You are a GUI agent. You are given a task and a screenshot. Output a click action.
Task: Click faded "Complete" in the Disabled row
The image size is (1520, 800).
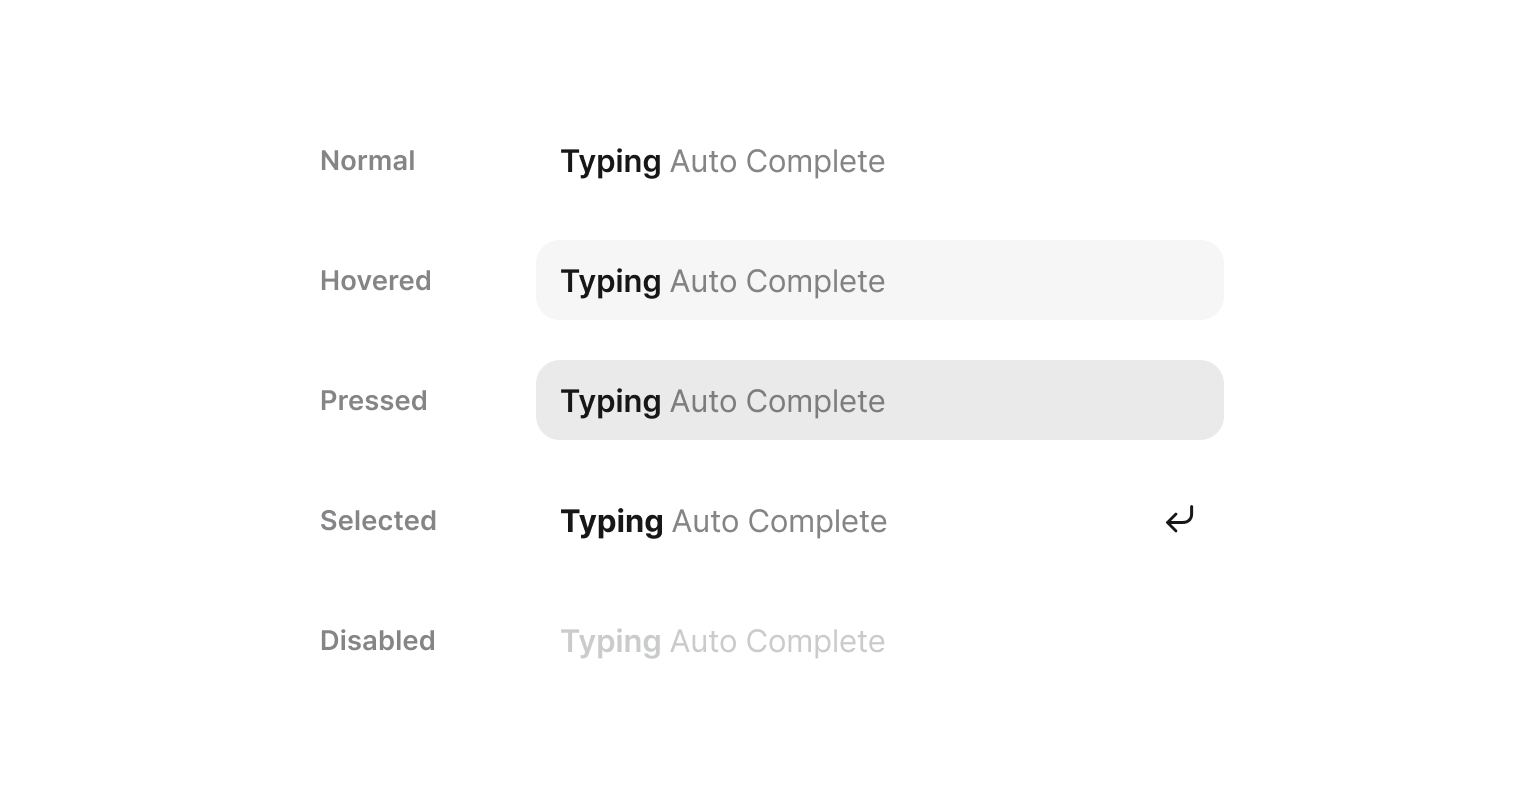pyautogui.click(x=815, y=642)
